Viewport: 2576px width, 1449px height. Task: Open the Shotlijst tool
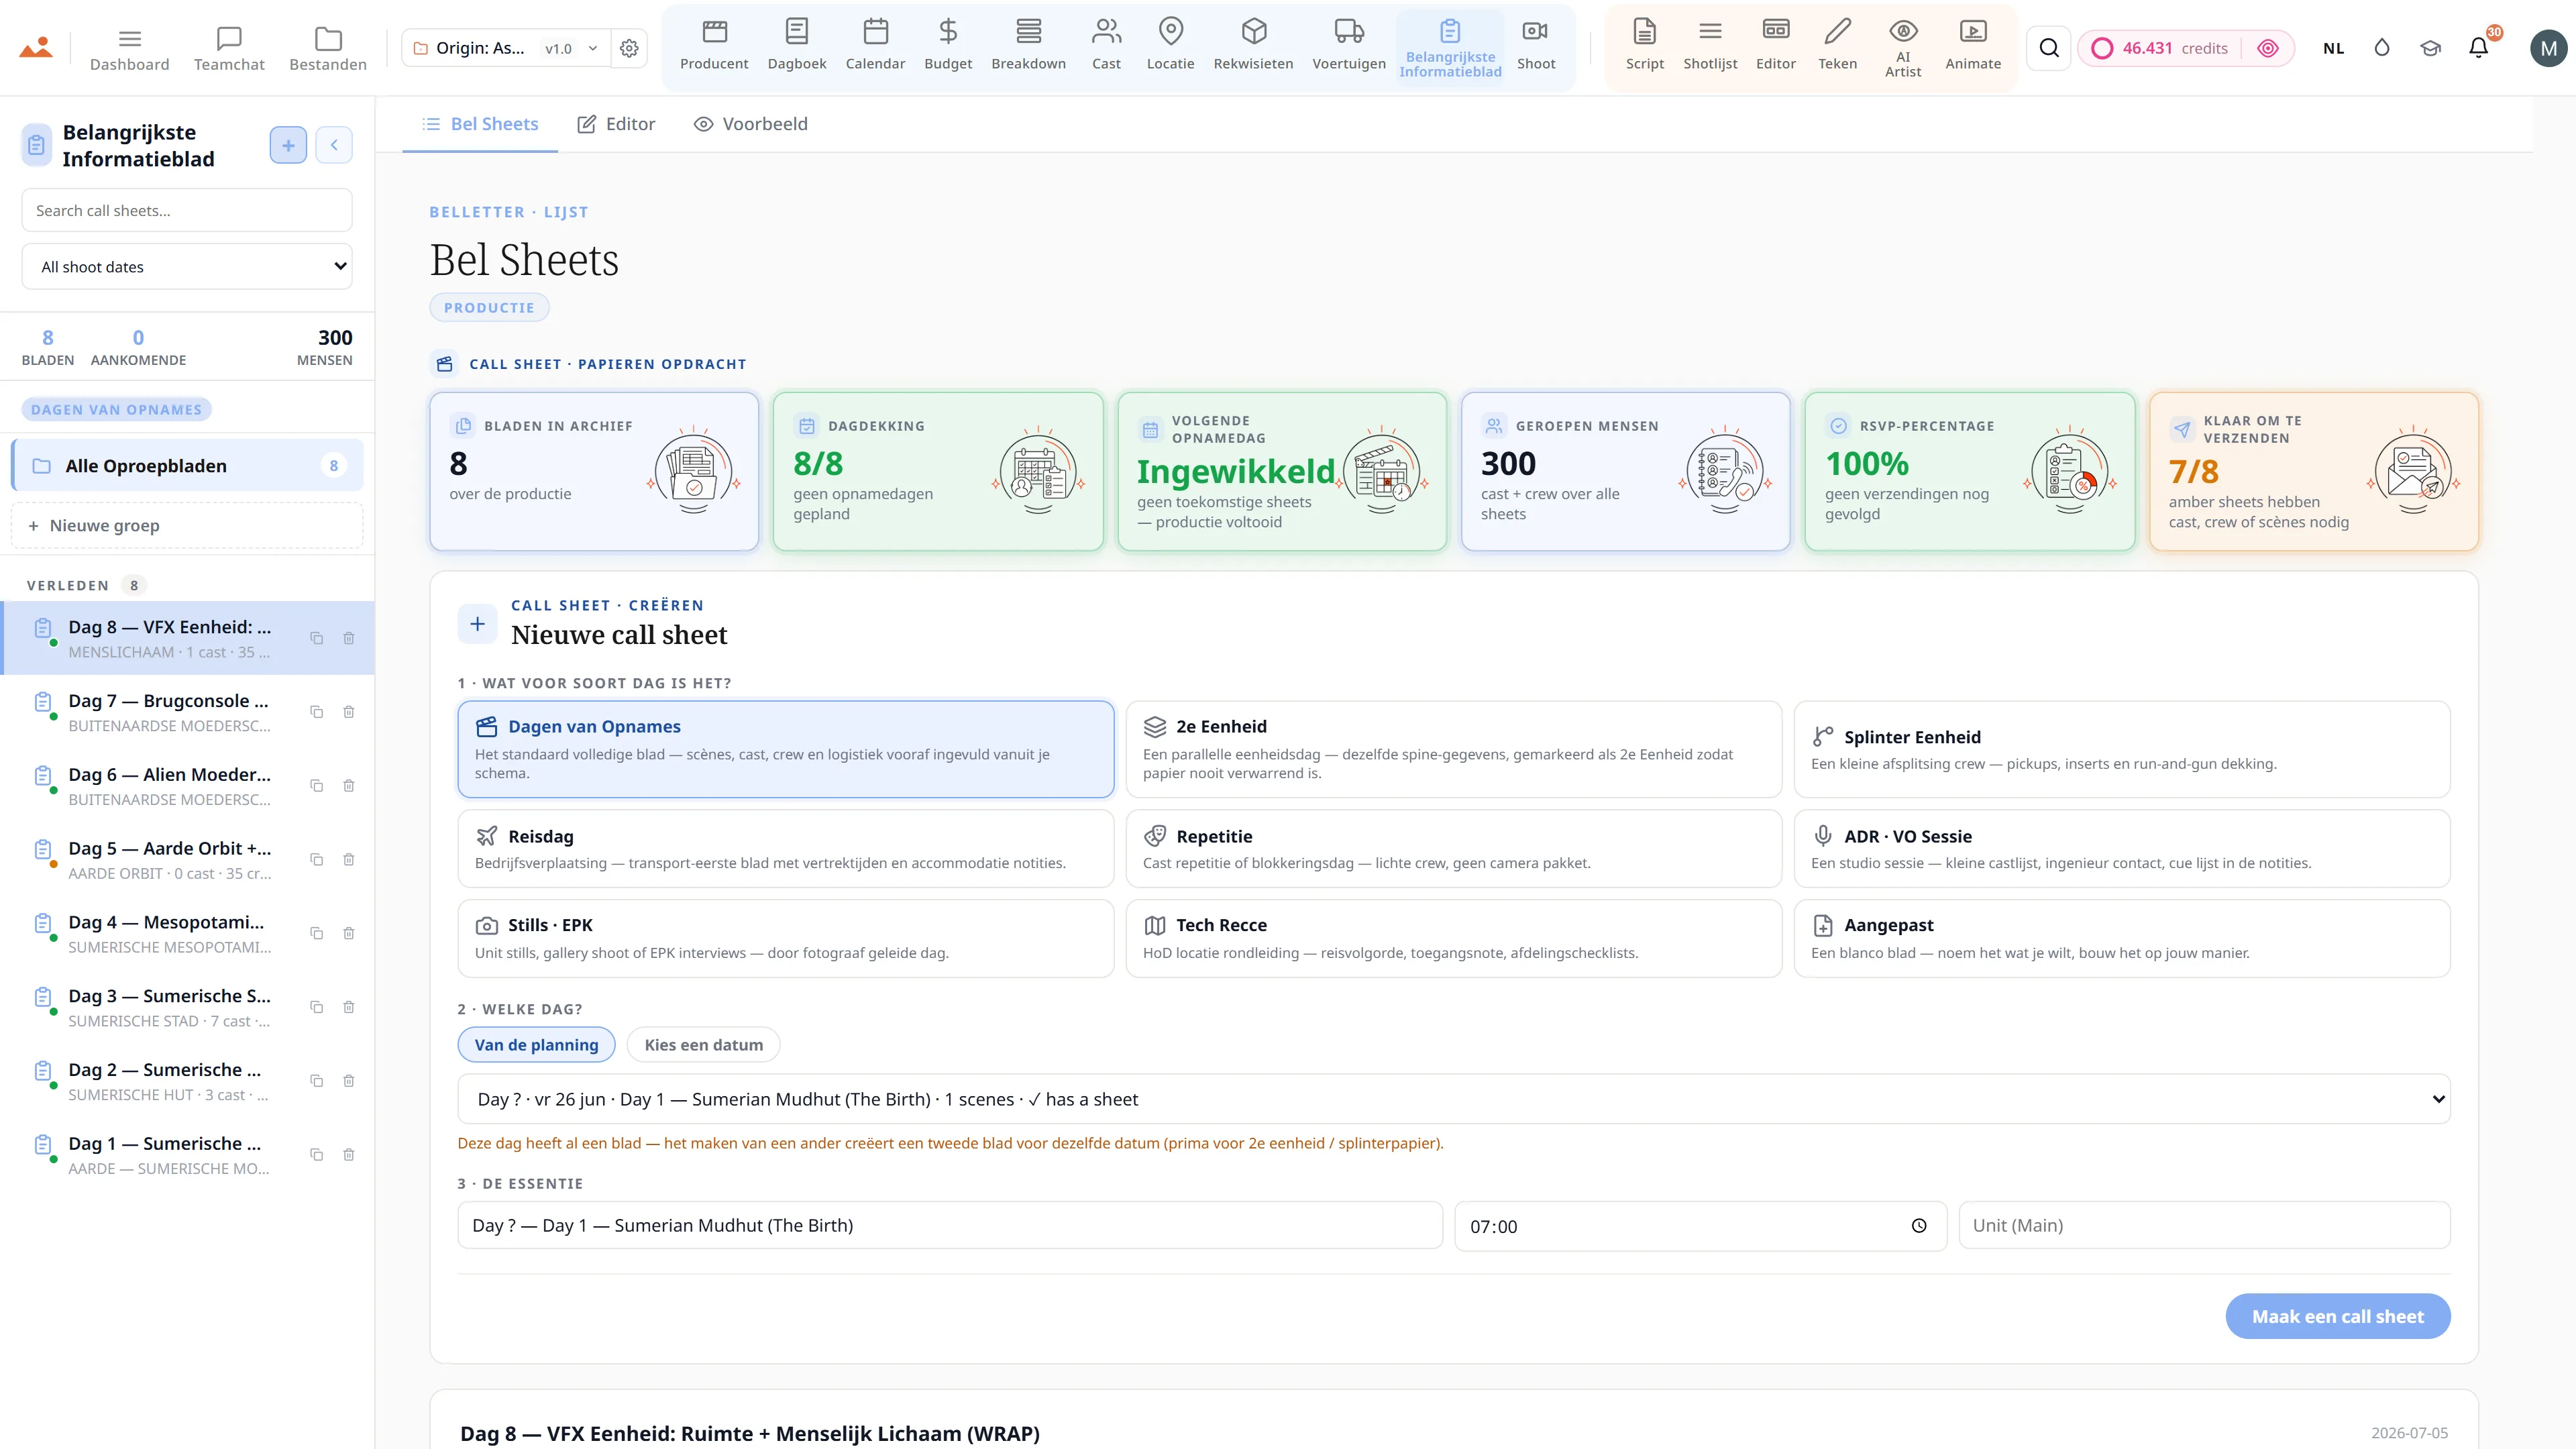[1710, 46]
